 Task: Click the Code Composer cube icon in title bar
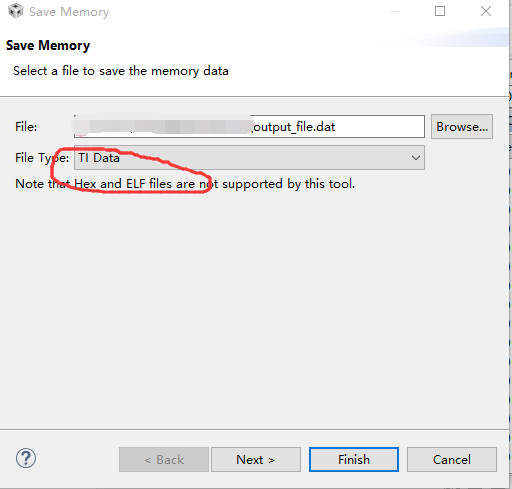click(x=15, y=11)
